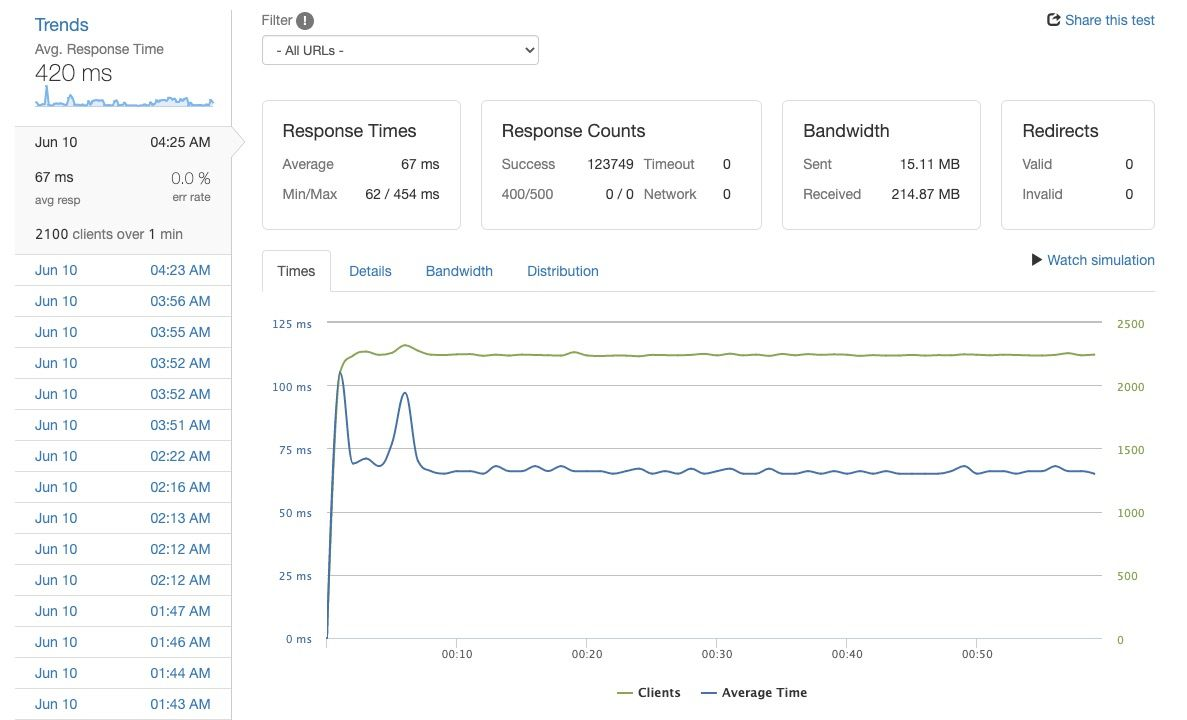Open the Jun 10 02:13 AM test run

[x=123, y=519]
